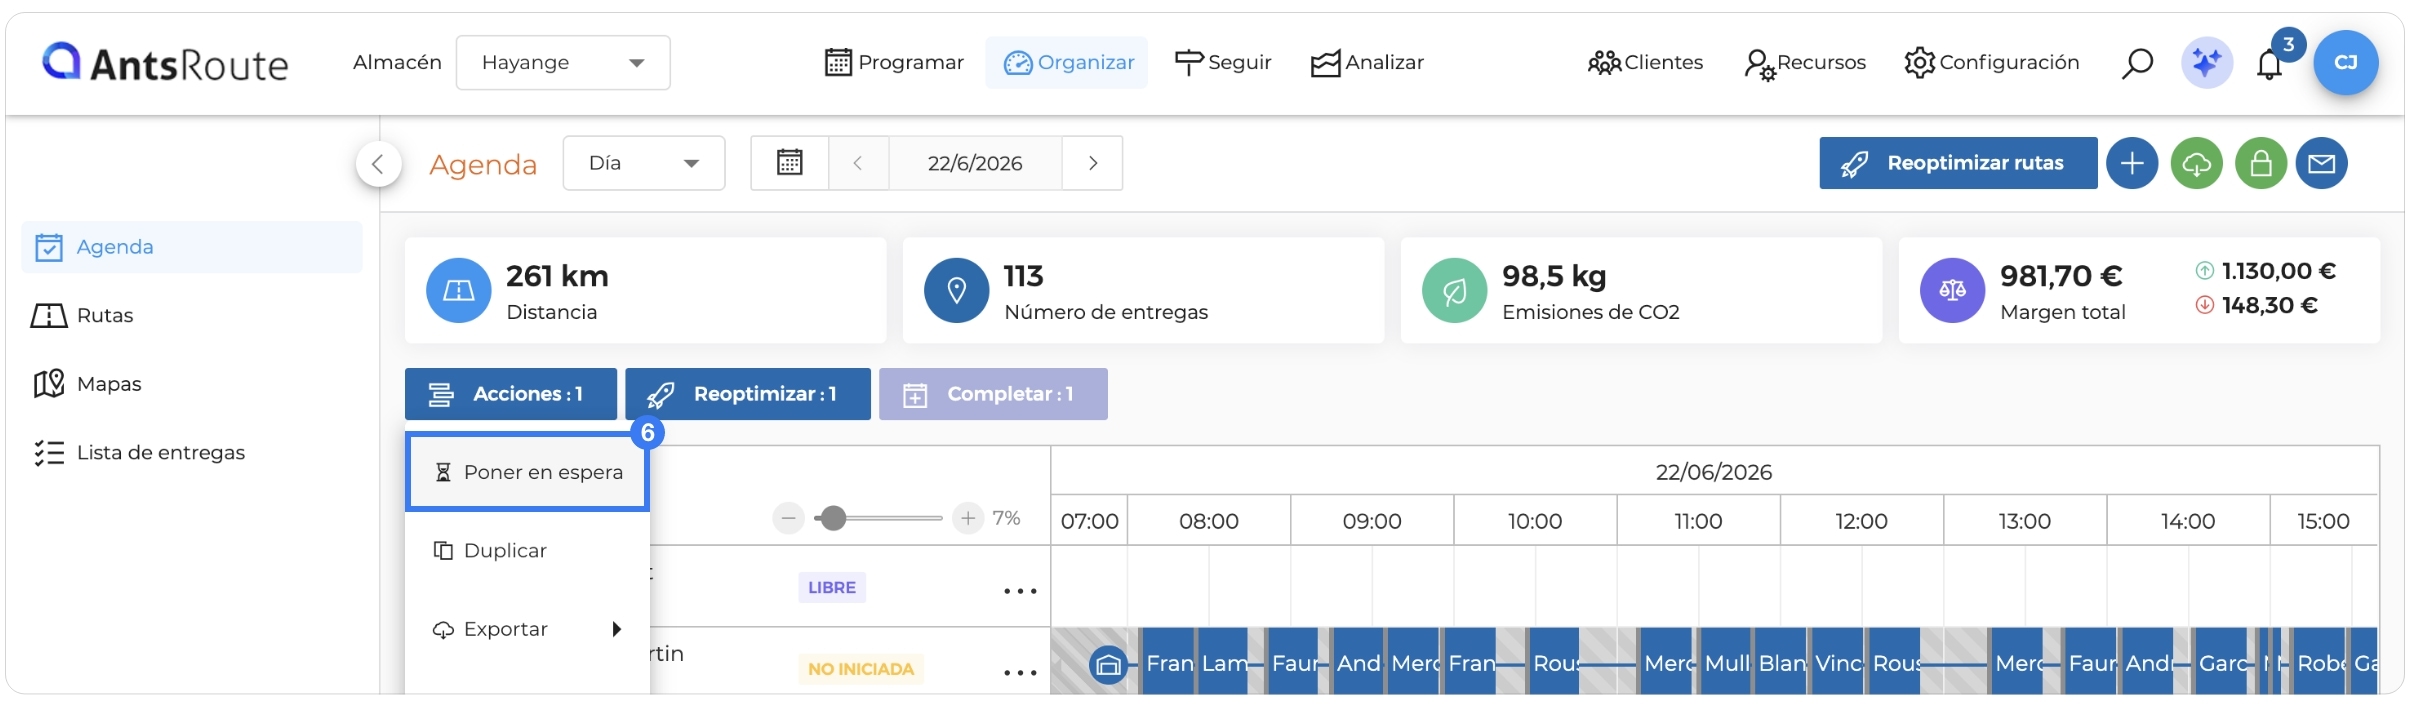Click the Mull delivery block
This screenshot has height=705, width=2410.
[1727, 662]
